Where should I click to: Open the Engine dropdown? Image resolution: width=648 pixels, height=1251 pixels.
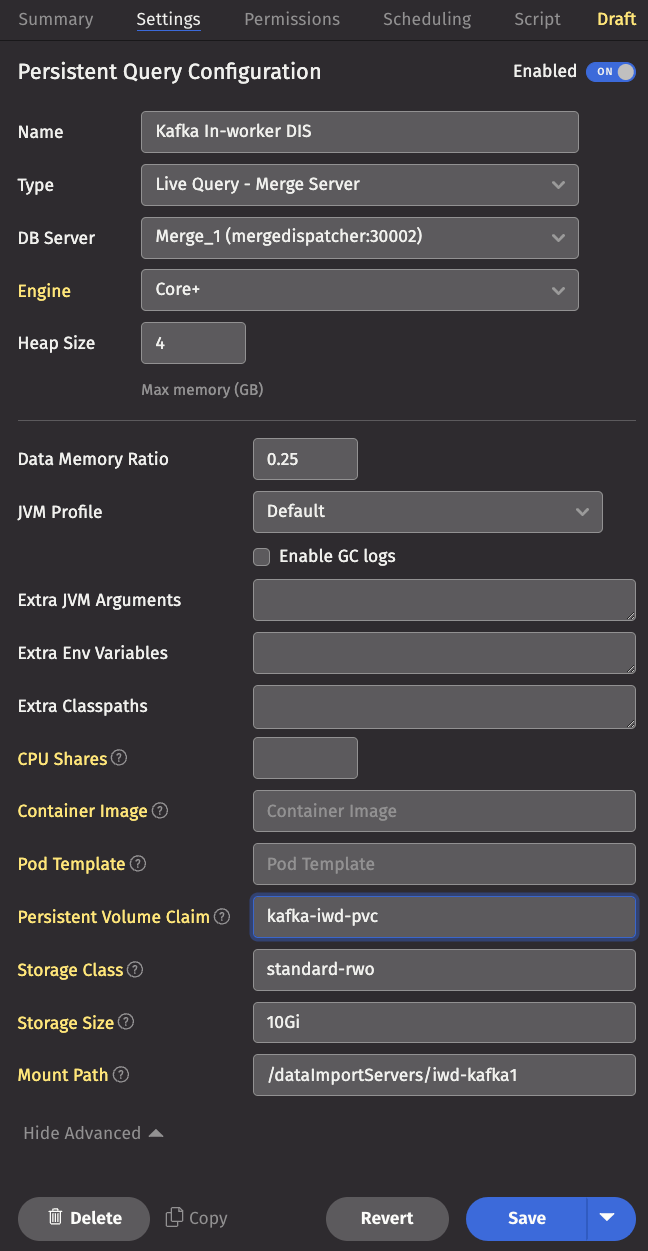click(x=360, y=291)
